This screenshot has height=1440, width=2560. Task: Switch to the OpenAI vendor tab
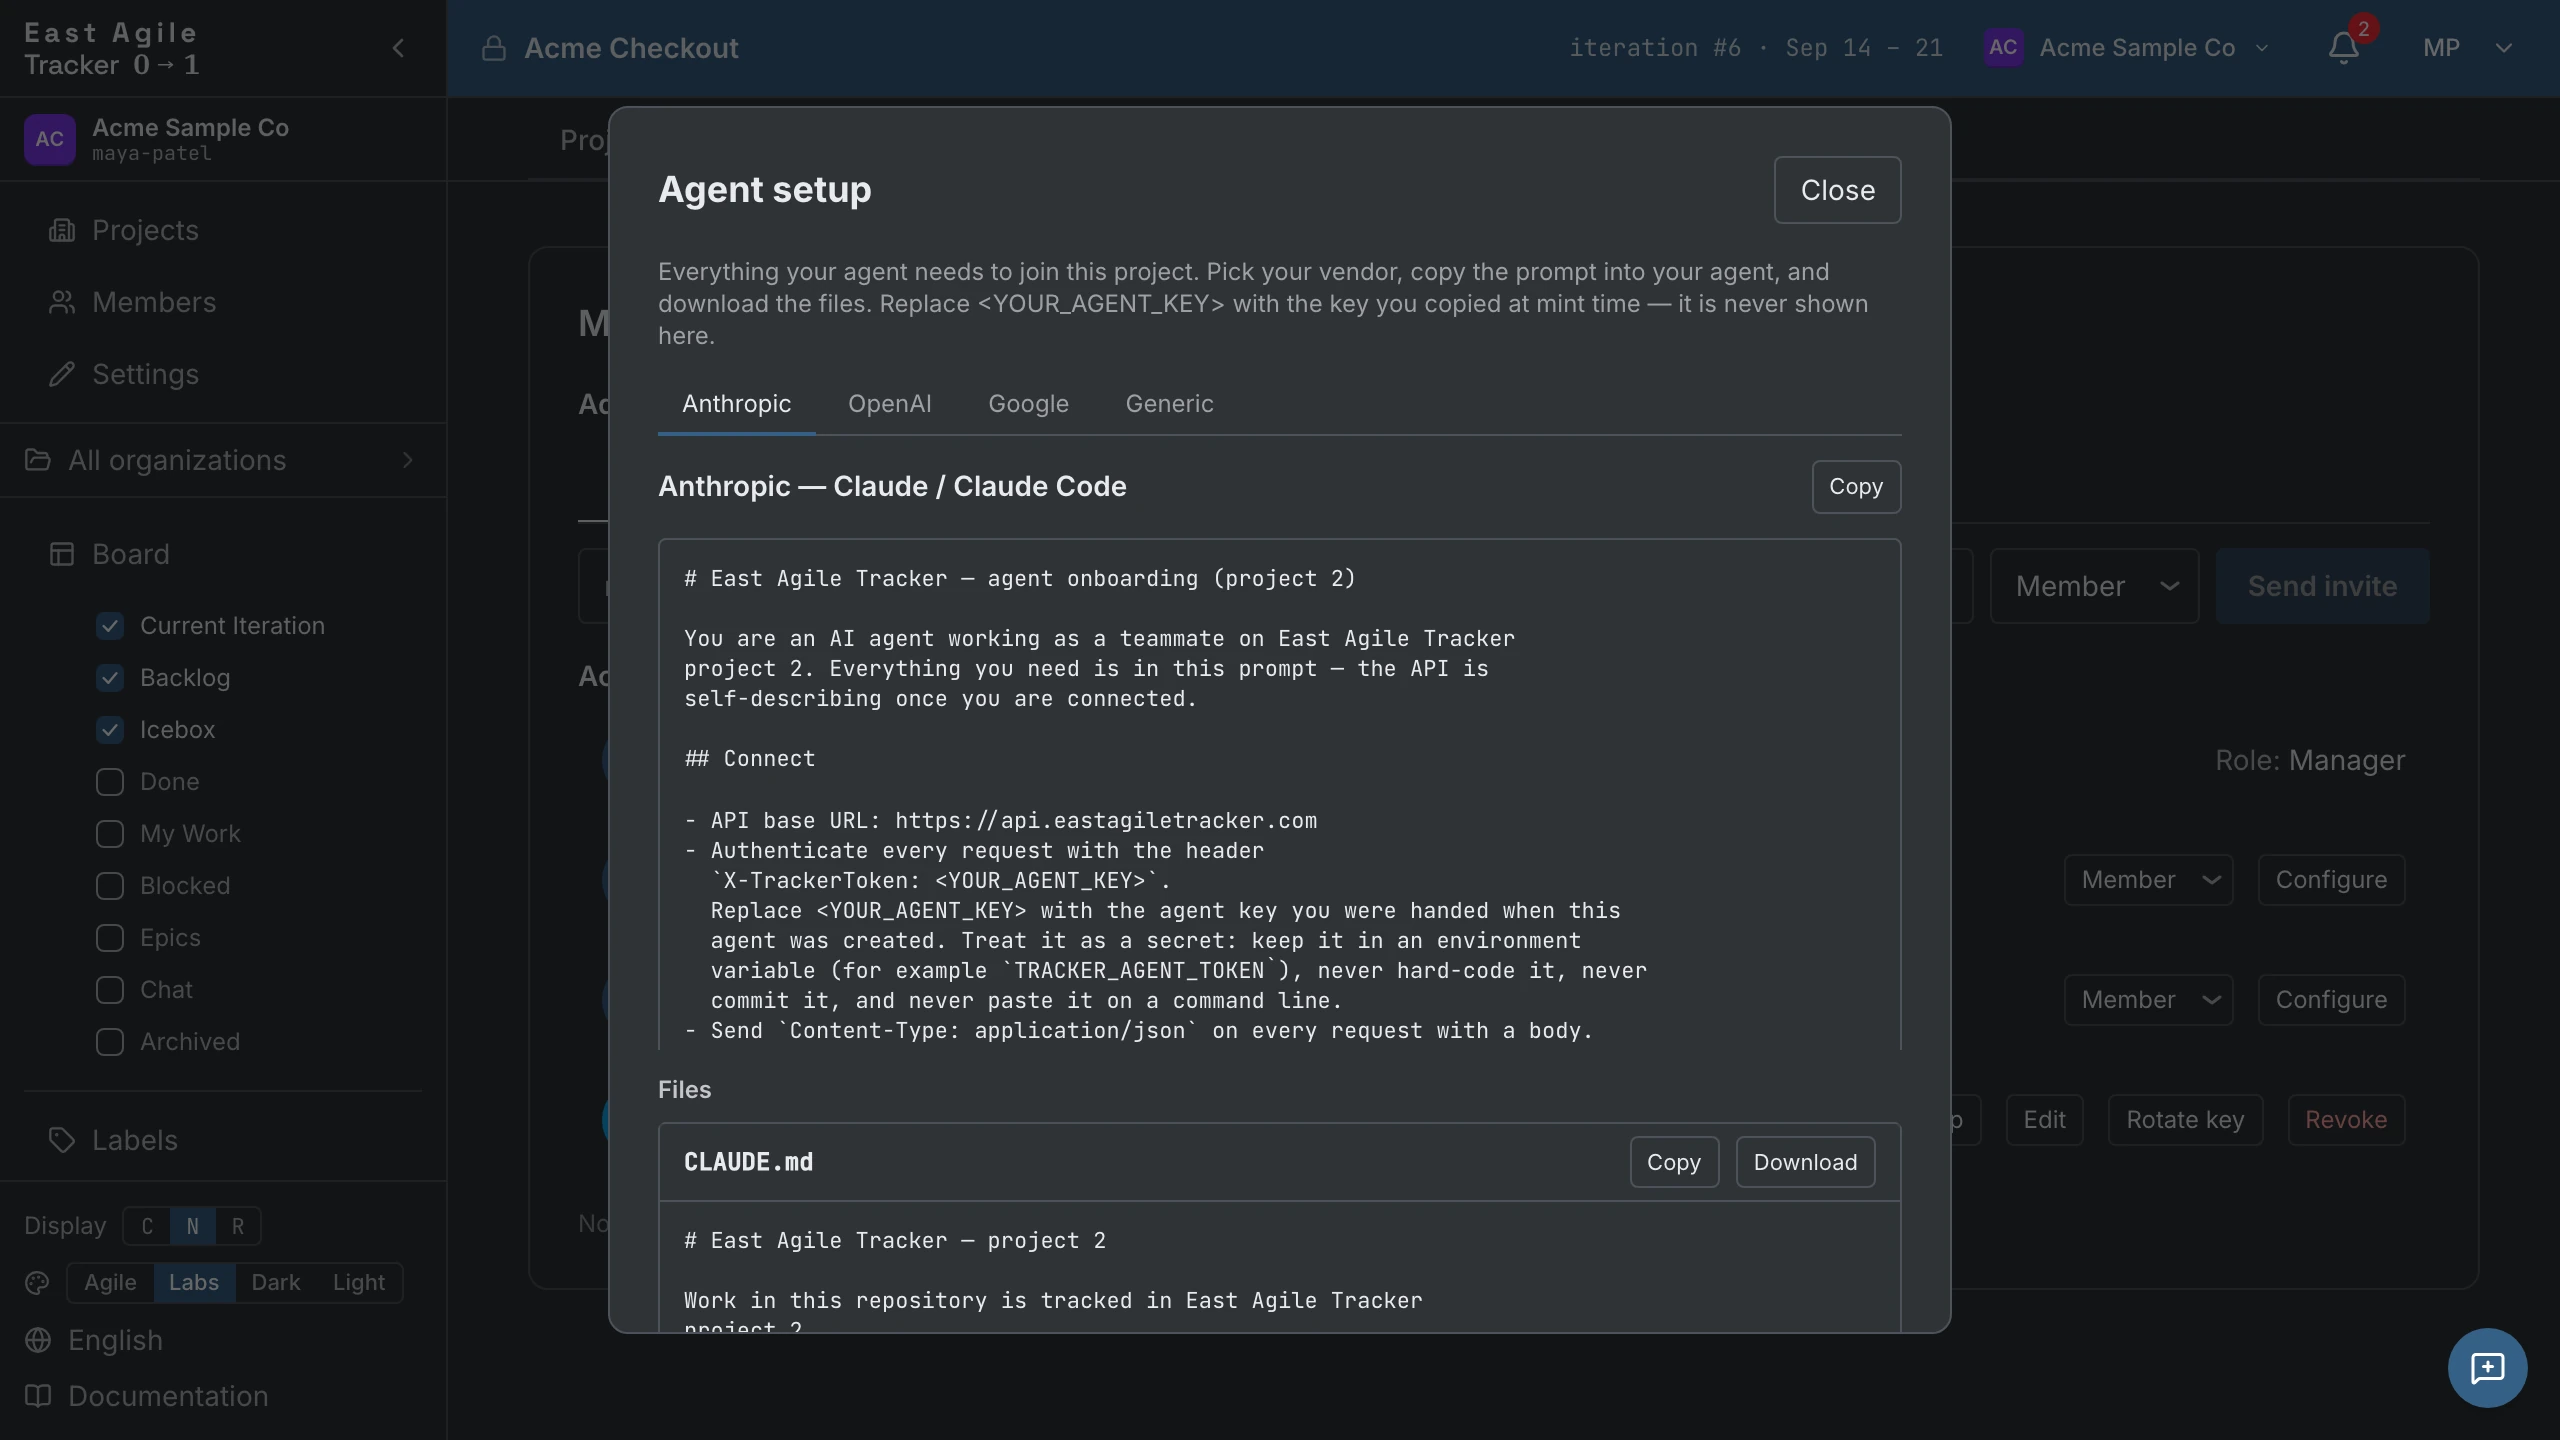click(889, 404)
